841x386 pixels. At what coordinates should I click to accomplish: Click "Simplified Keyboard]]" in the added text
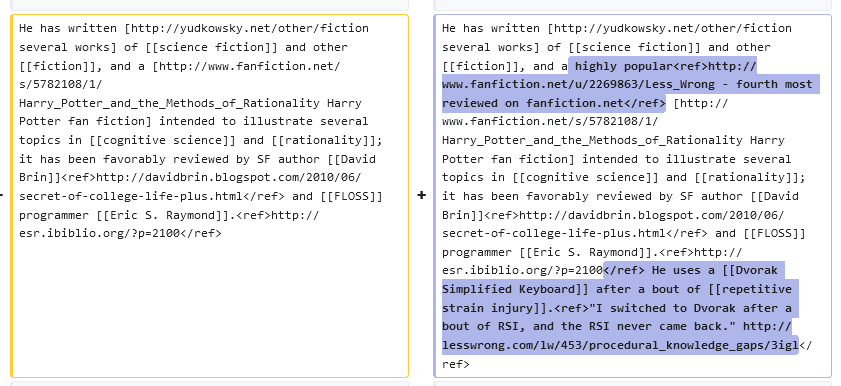[515, 290]
